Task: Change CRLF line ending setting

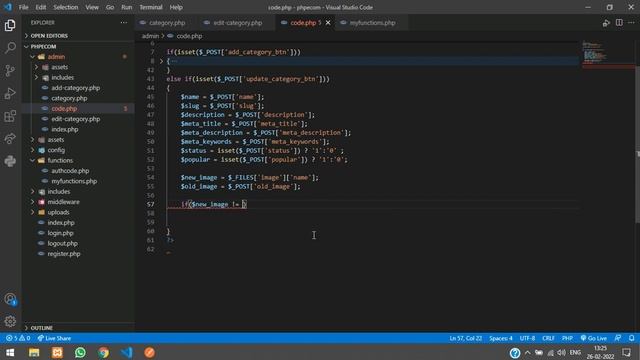Action: pos(548,338)
